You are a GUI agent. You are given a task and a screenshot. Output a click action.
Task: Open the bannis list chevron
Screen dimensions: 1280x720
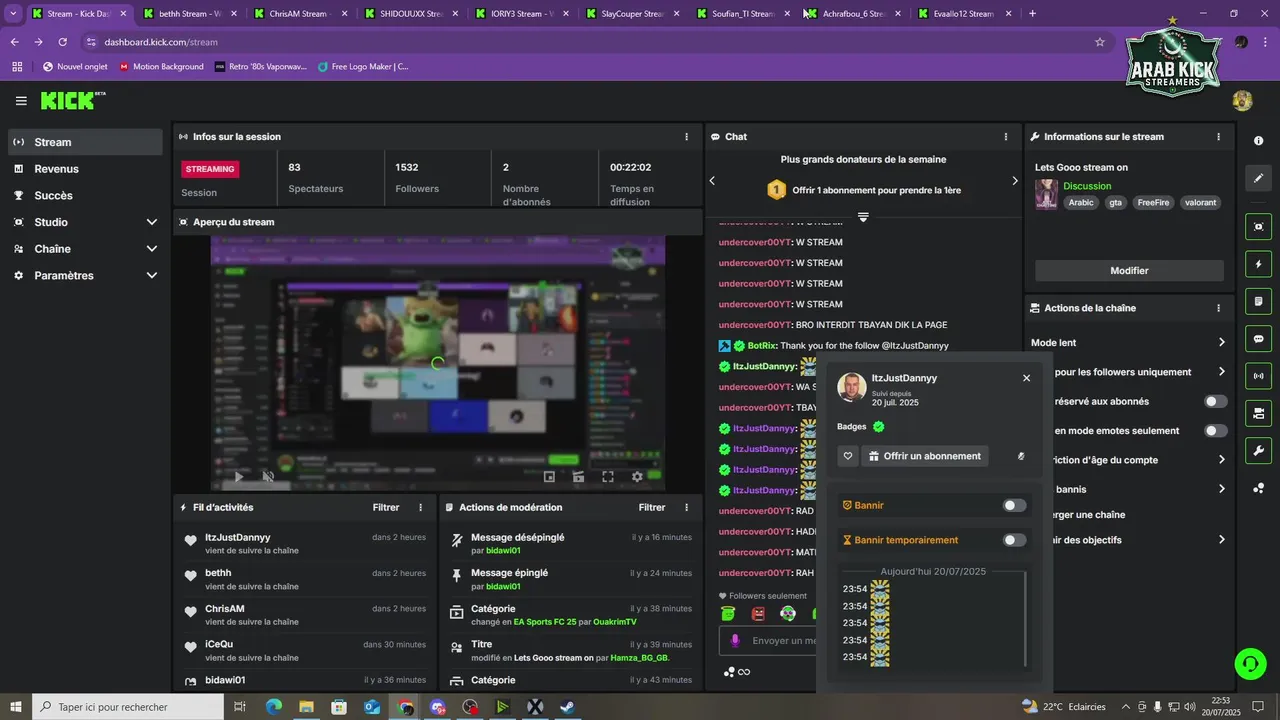point(1221,489)
